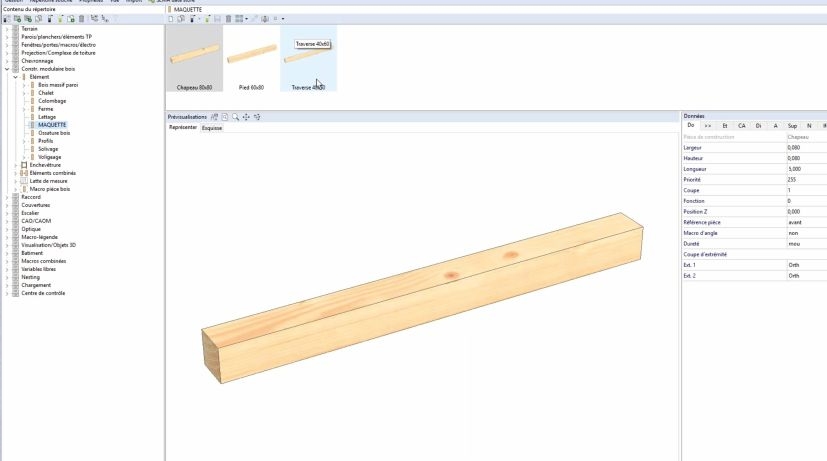Click the new document icon above thumbnails

(x=171, y=18)
